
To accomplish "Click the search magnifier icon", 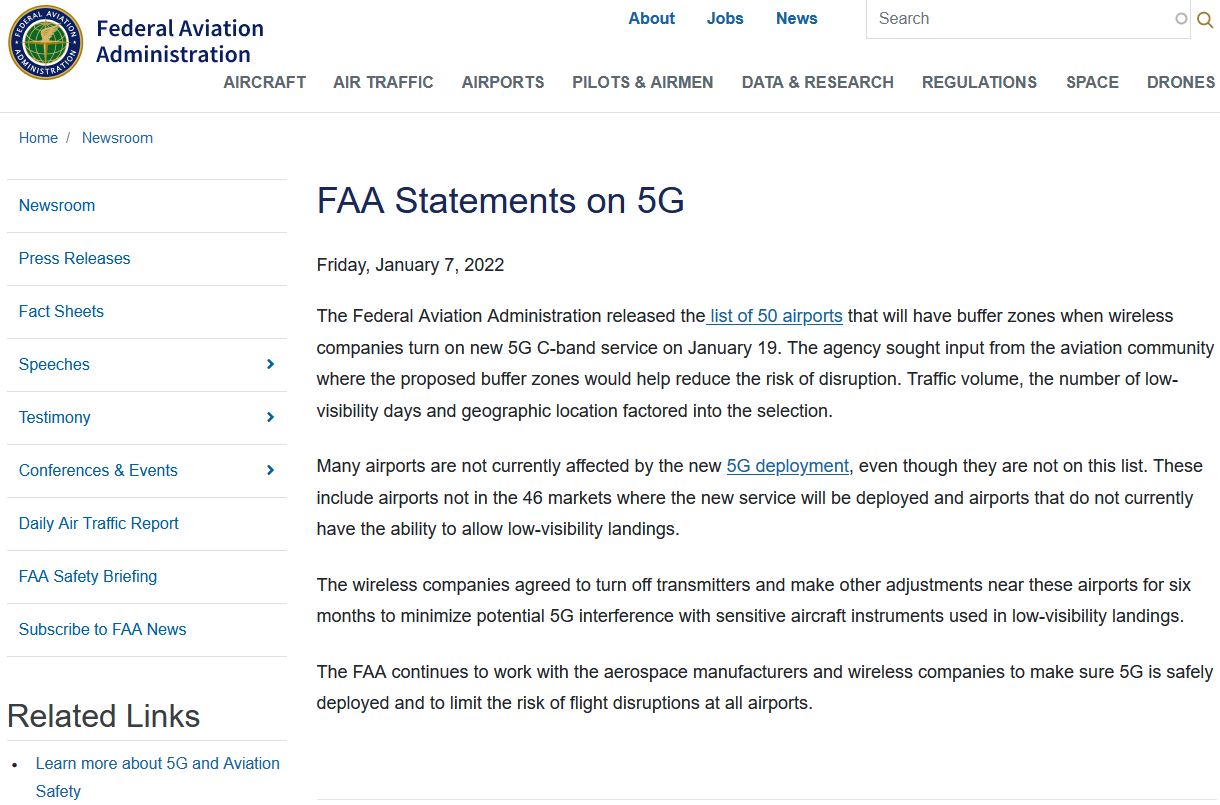I will click(1205, 19).
